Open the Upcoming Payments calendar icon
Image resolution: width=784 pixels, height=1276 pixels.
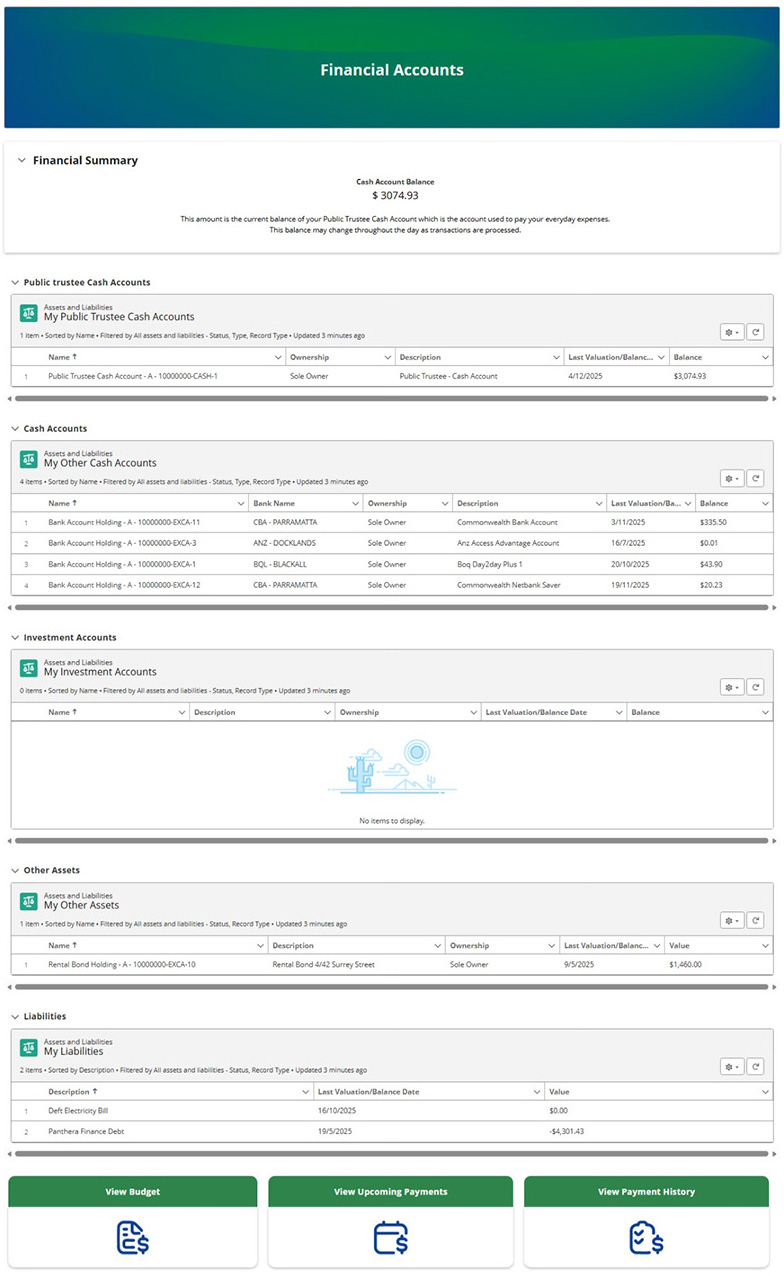click(390, 1238)
